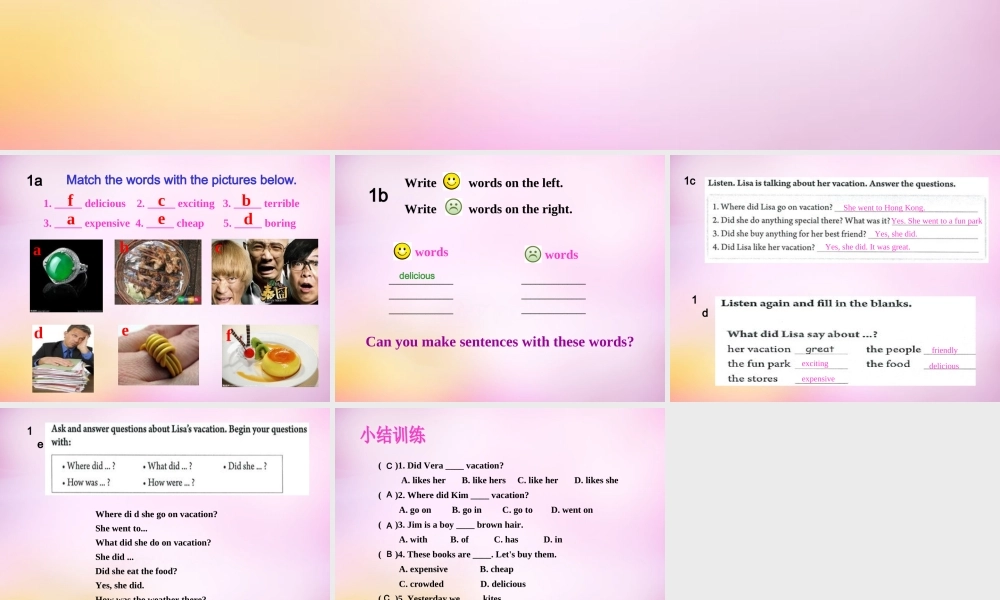Click the happy smiley beside the first "Write"
The height and width of the screenshot is (600, 1000).
(451, 182)
